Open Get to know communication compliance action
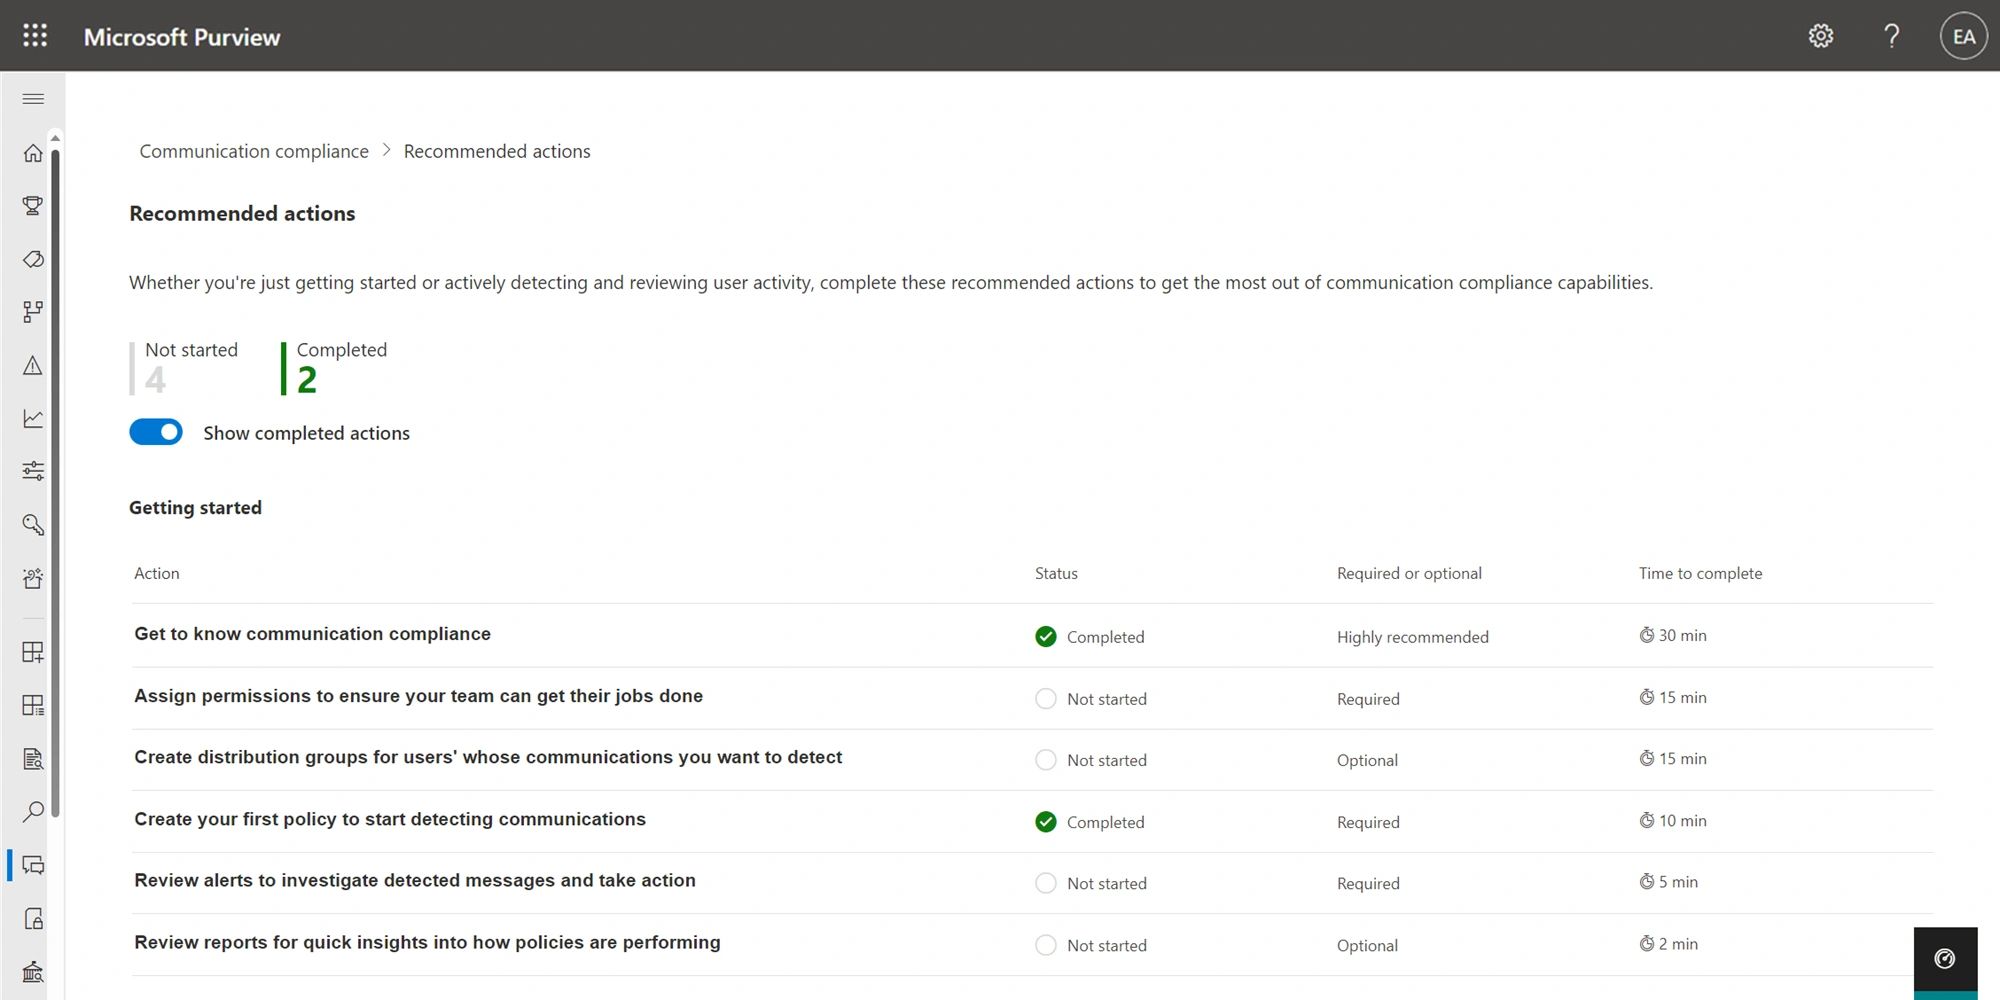Viewport: 2000px width, 1000px height. pyautogui.click(x=312, y=633)
